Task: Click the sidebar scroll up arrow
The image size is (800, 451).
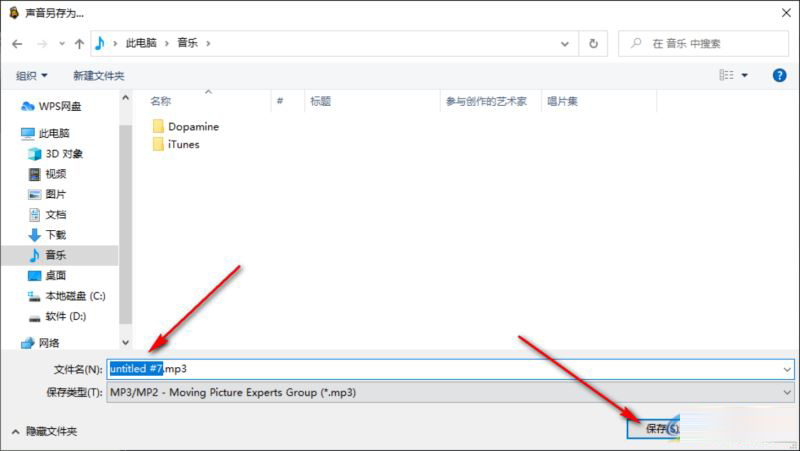Action: [x=126, y=97]
